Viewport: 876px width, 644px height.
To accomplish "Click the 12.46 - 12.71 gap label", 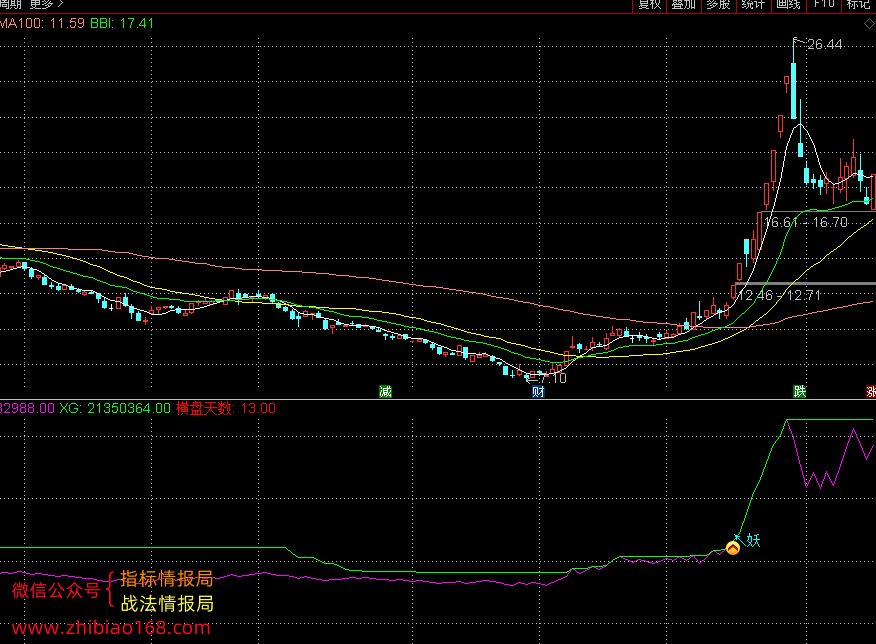I will pos(779,295).
